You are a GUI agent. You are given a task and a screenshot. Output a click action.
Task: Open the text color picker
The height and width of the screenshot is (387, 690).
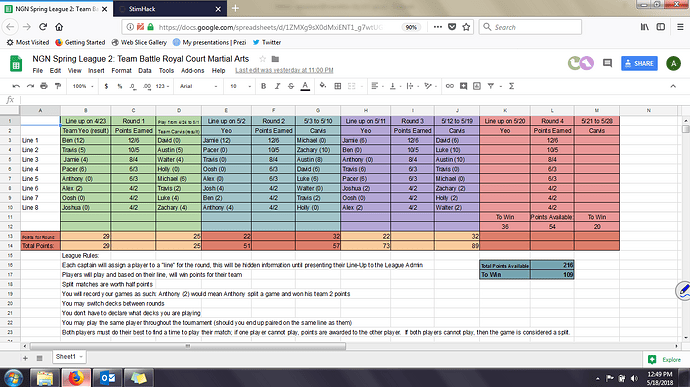305,86
